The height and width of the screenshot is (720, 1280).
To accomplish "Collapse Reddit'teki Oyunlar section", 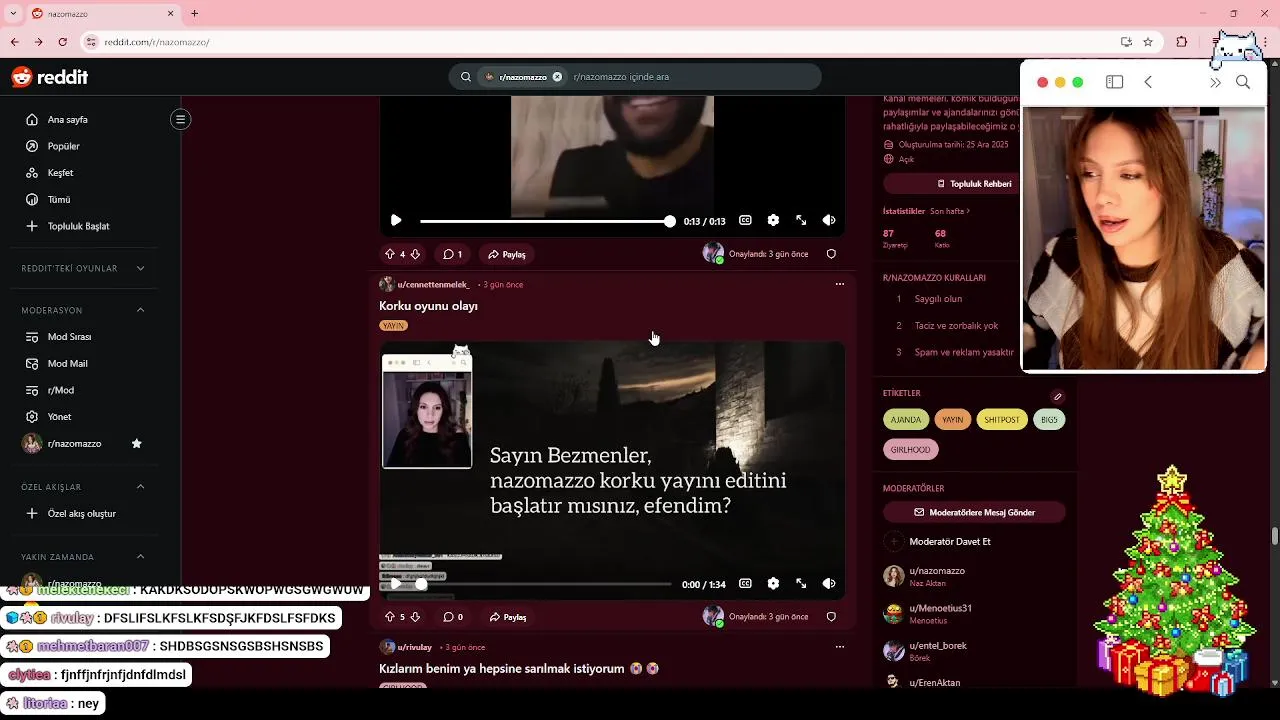I will 140,268.
